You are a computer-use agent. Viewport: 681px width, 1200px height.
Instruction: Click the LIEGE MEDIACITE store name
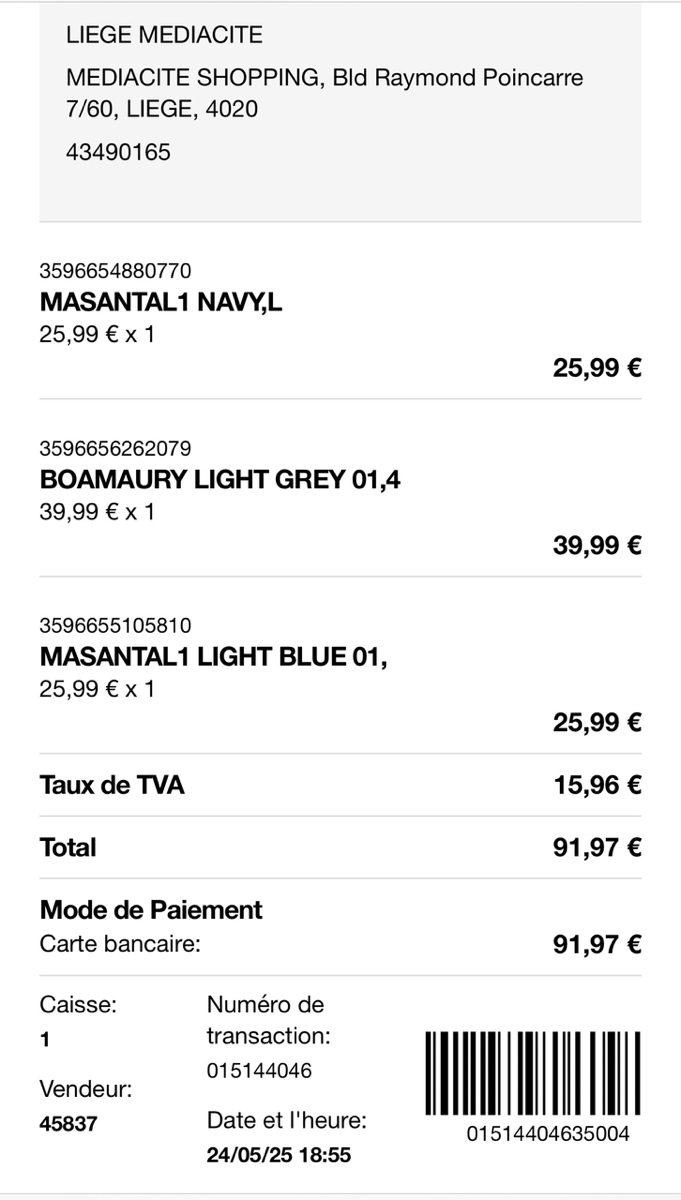(164, 36)
